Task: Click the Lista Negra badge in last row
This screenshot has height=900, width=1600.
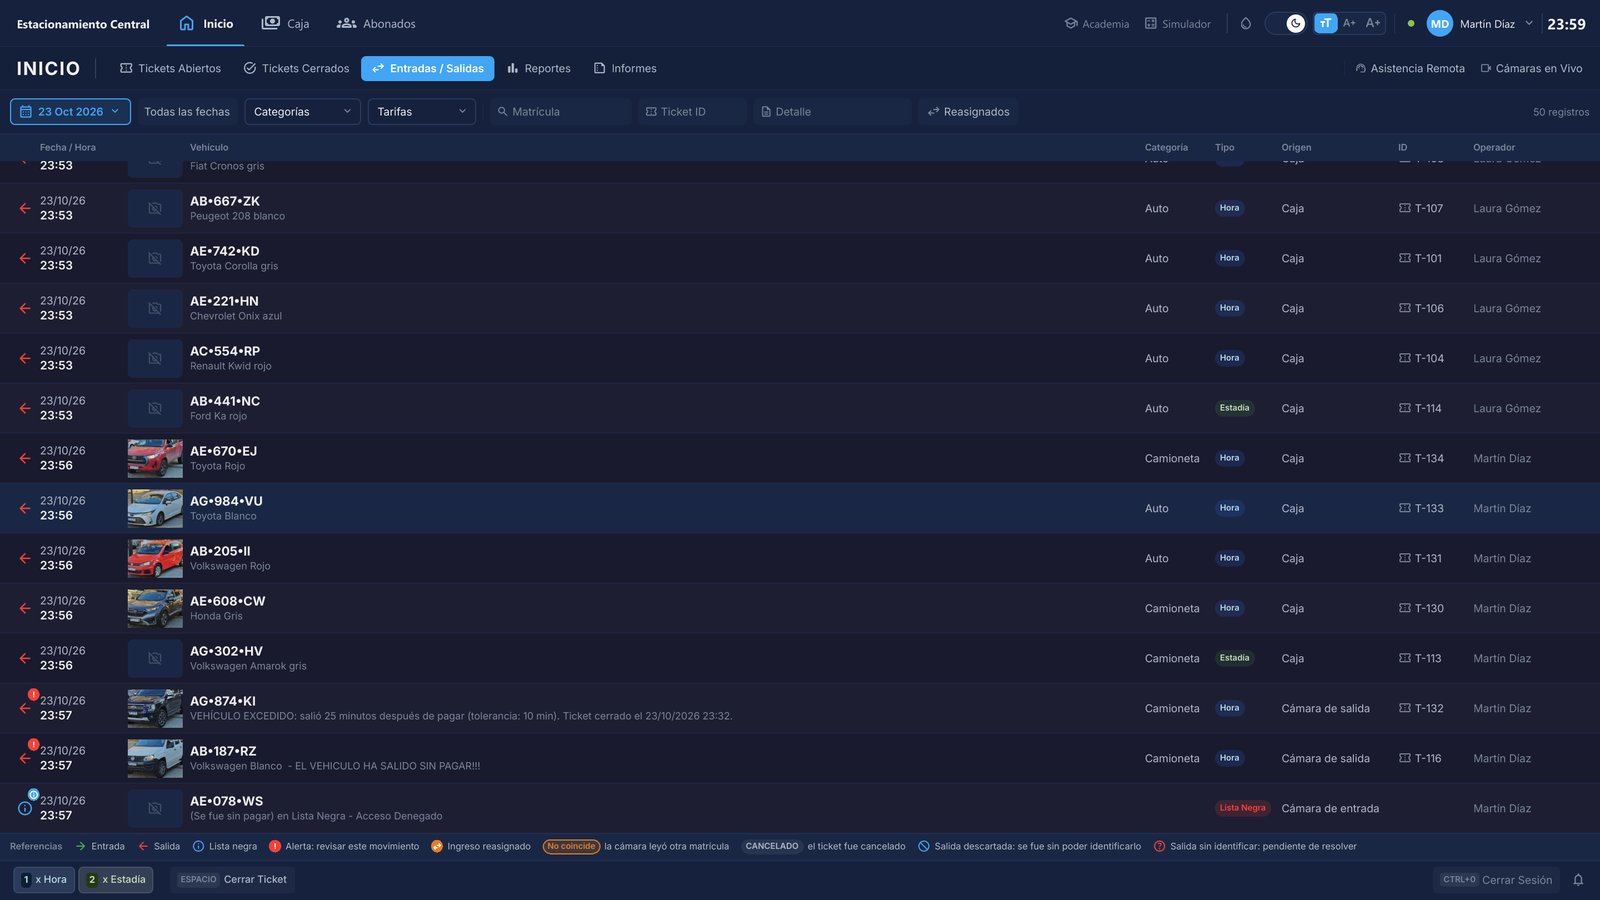Action: click(1242, 808)
